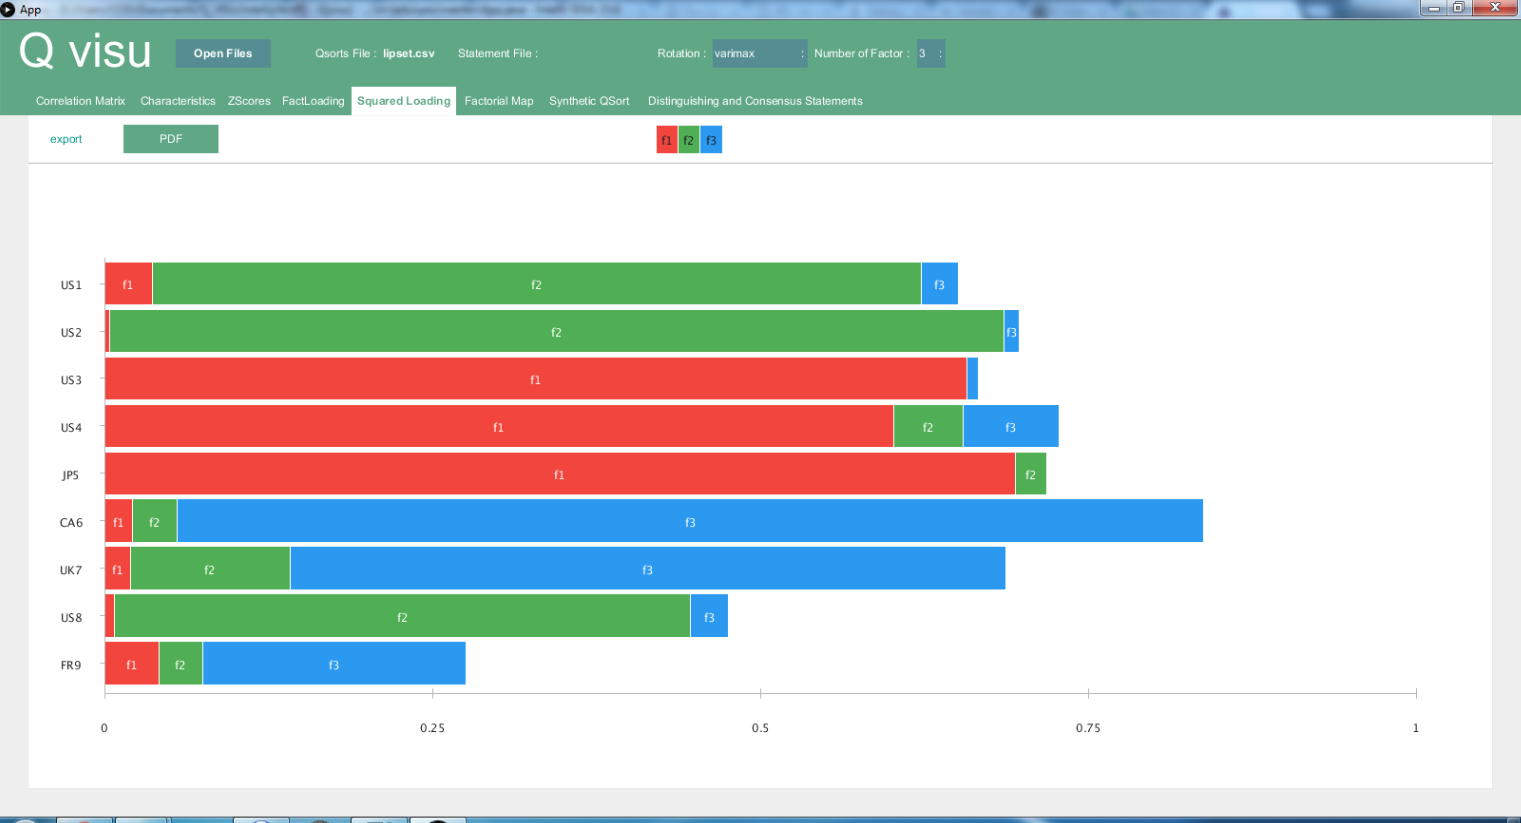This screenshot has height=823, width=1521.
Task: Select the green f2 segment of US2
Action: coord(556,331)
